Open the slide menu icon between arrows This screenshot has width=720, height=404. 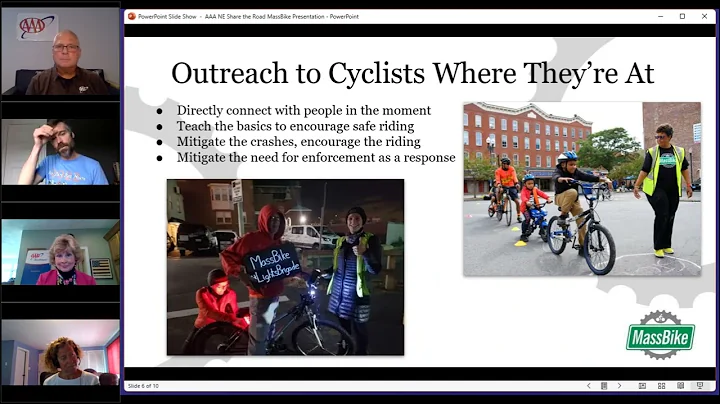pos(604,386)
